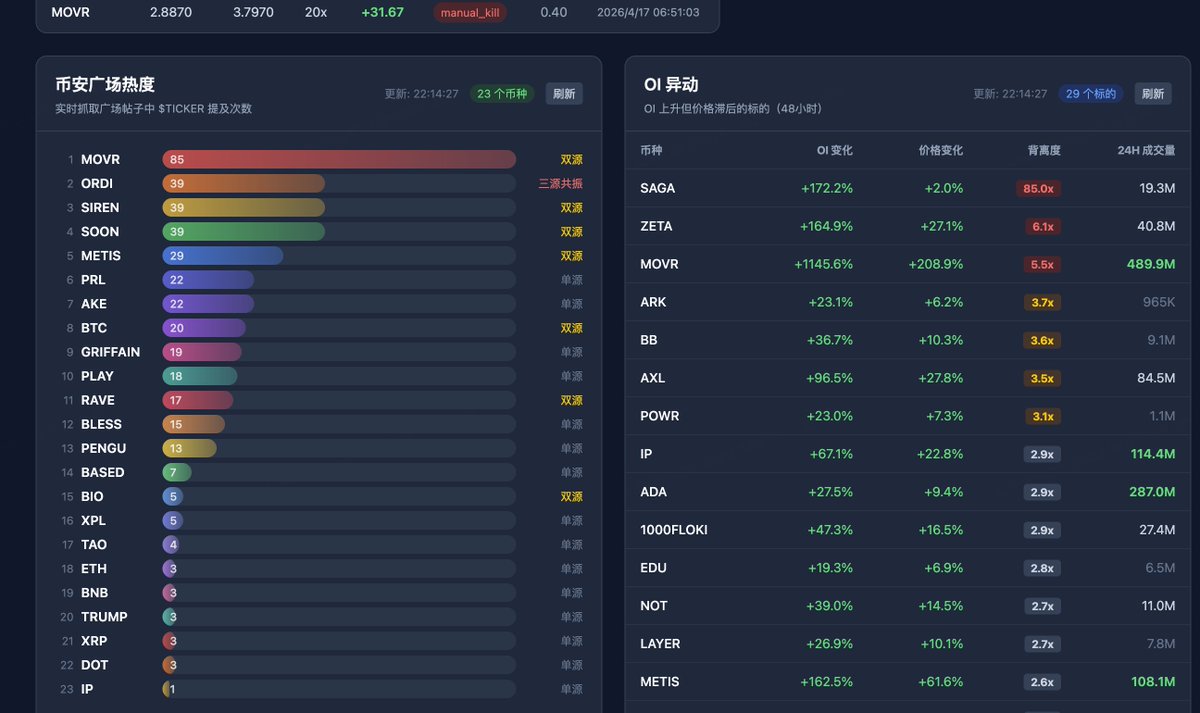Click the POWR row in OI table

tap(908, 416)
